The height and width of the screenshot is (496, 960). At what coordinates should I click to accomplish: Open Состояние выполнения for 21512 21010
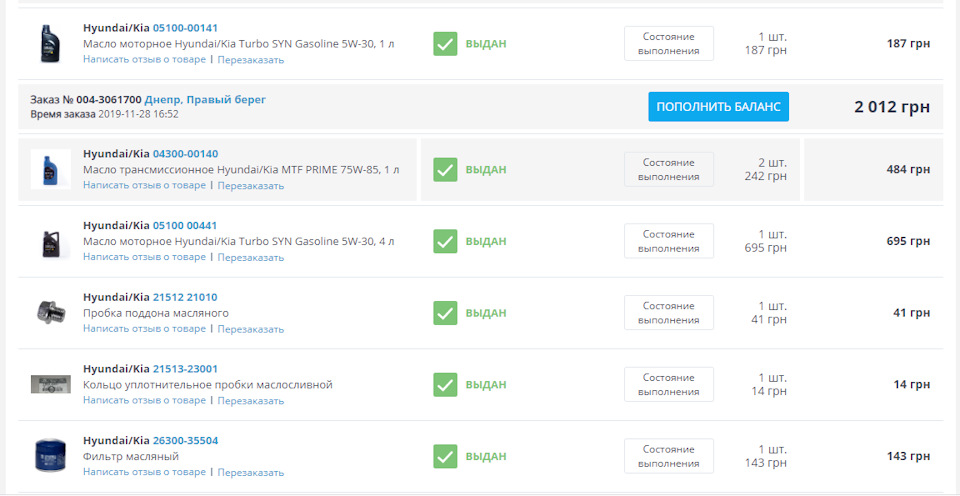[x=669, y=312]
